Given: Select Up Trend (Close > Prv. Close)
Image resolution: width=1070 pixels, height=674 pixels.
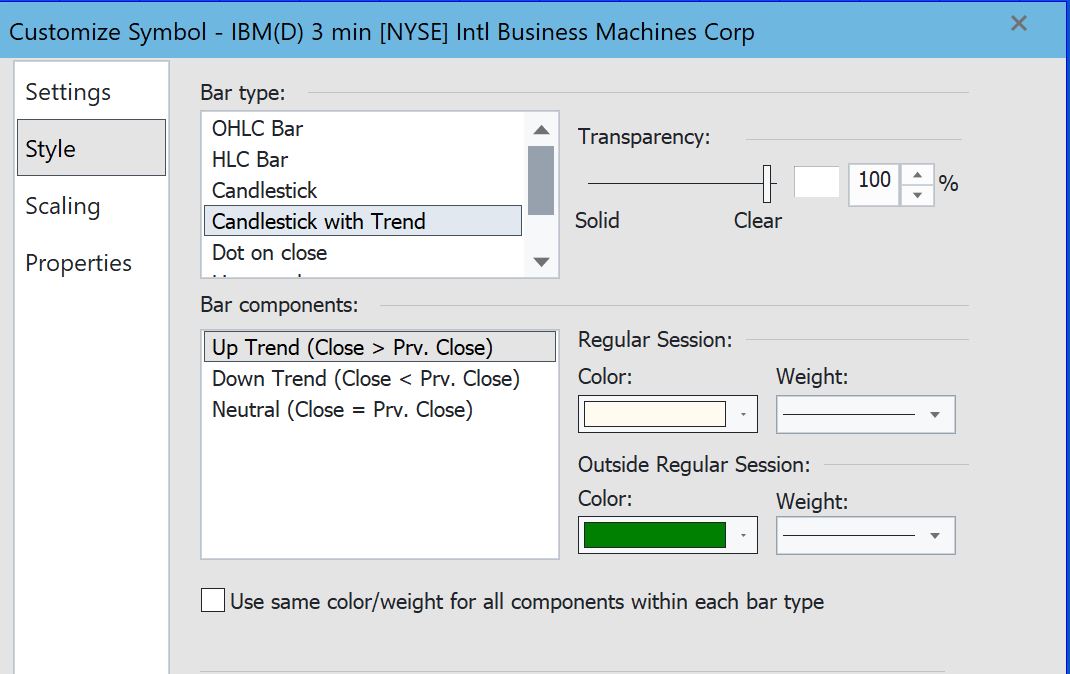Looking at the screenshot, I should click(379, 347).
